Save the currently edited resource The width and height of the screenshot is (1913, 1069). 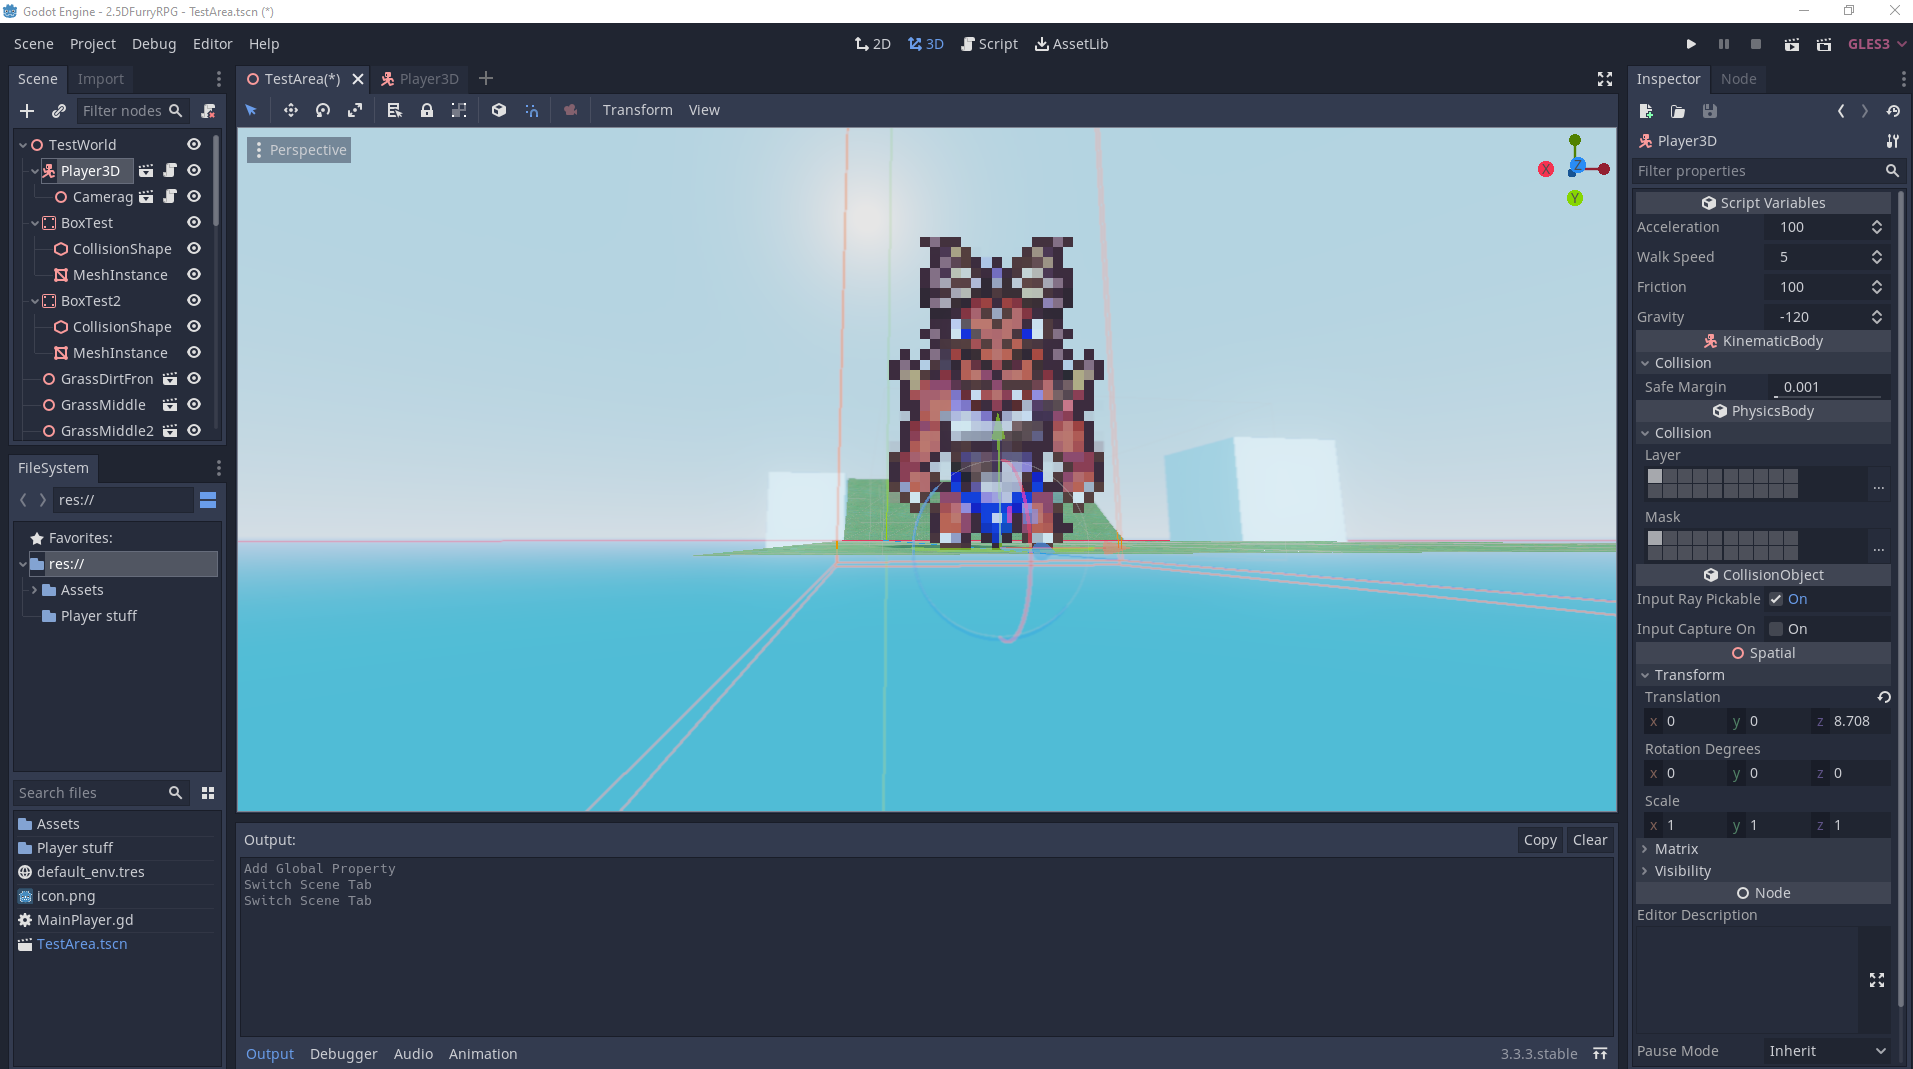coord(1710,111)
